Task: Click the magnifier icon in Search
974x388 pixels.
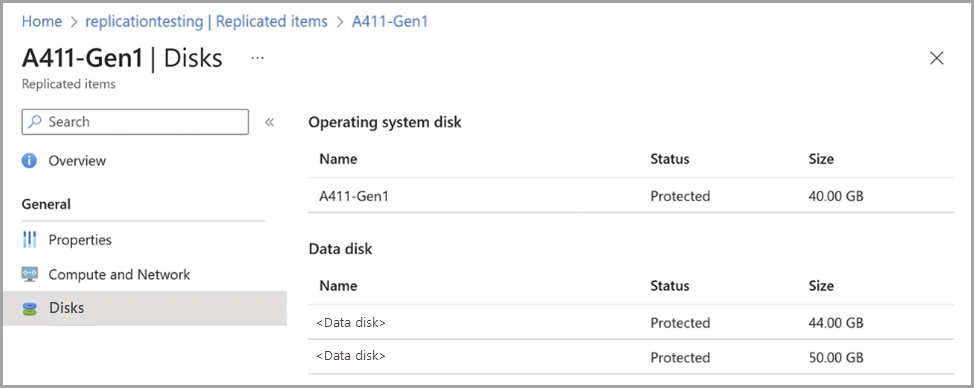Action: [36, 122]
